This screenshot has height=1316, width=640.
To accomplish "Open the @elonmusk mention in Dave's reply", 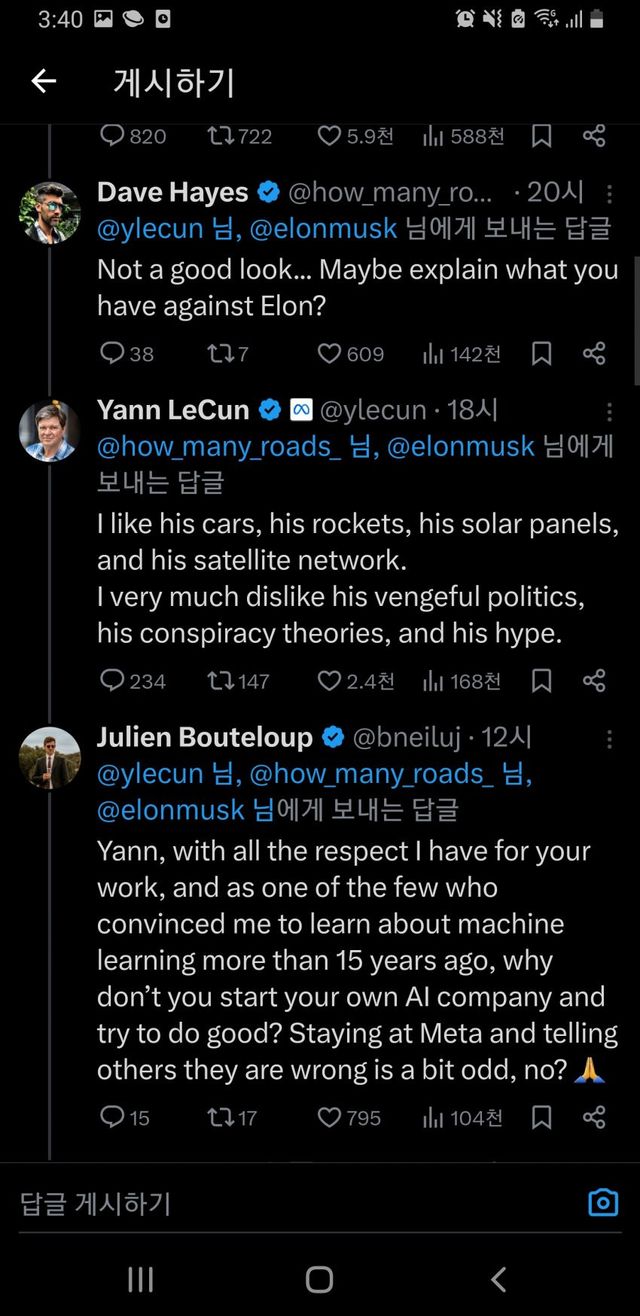I will tap(323, 229).
